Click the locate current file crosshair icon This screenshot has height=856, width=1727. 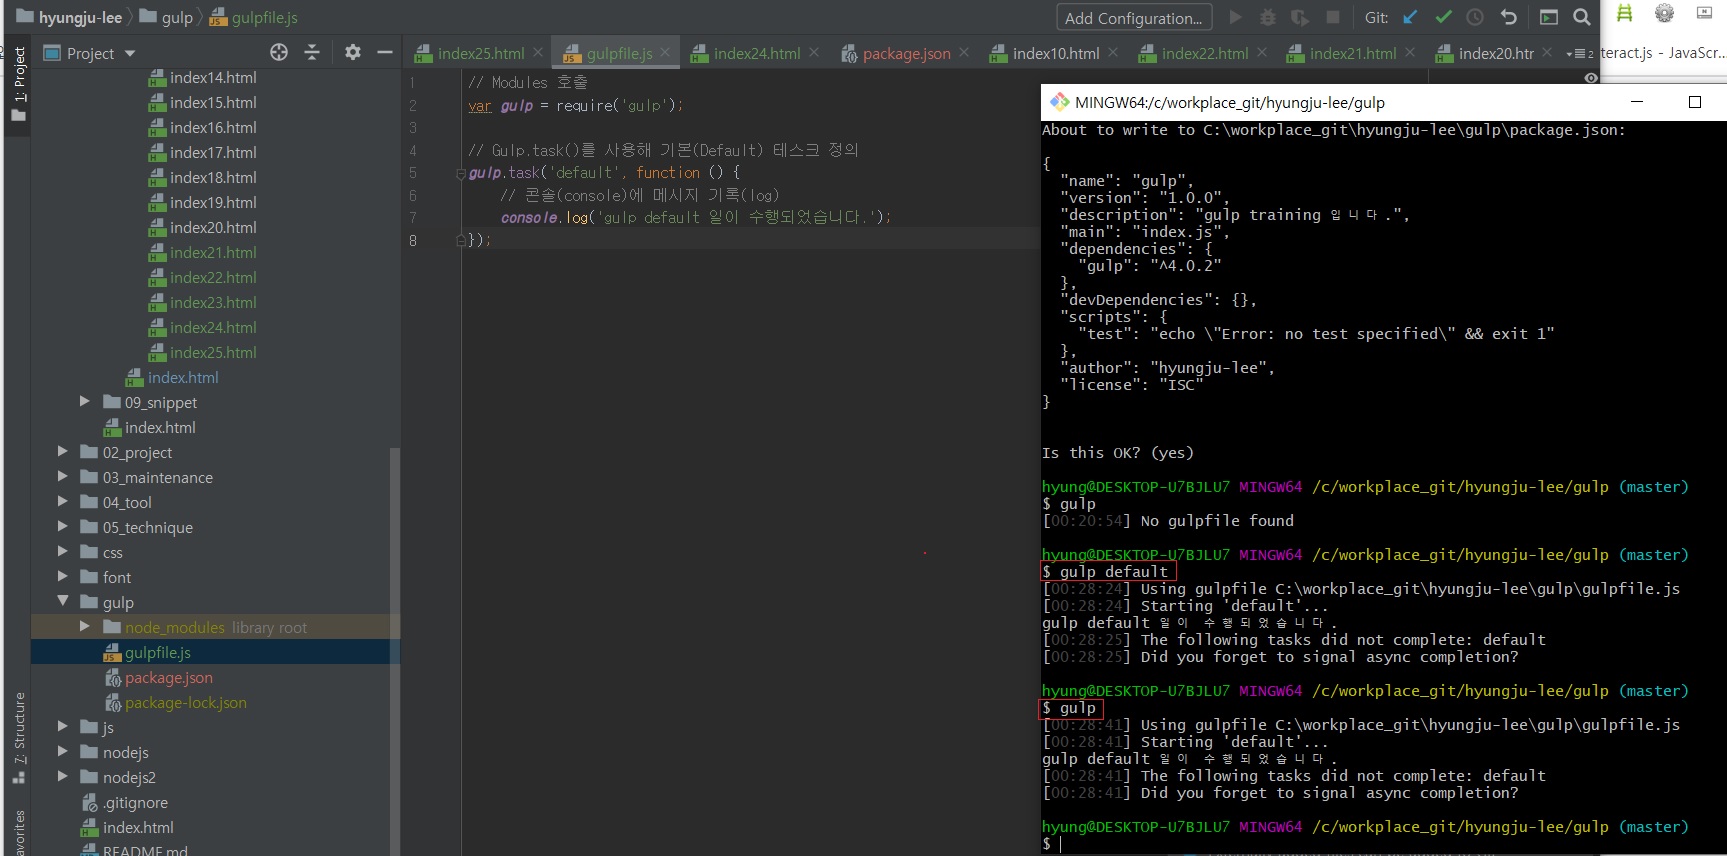coord(279,52)
